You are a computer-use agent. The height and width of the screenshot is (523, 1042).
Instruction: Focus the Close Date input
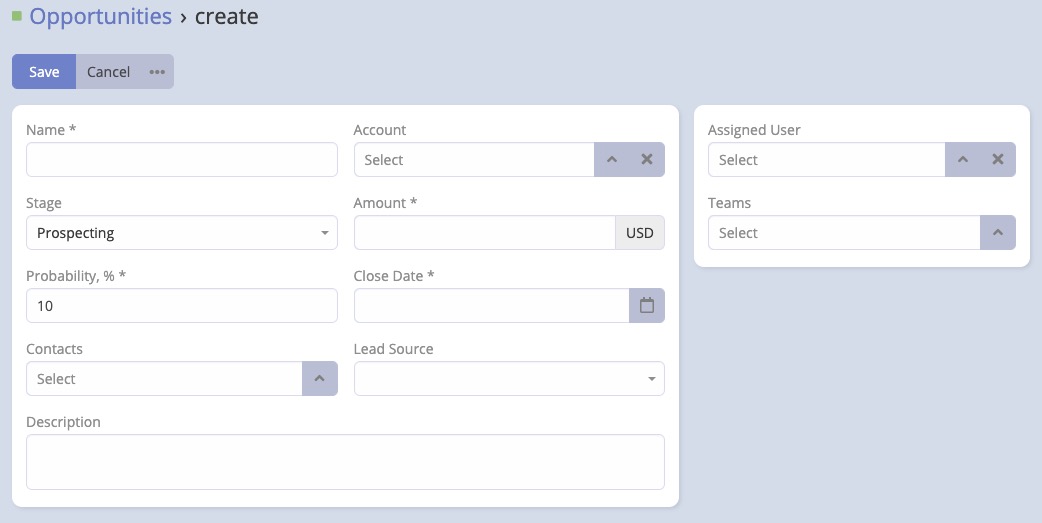point(491,306)
